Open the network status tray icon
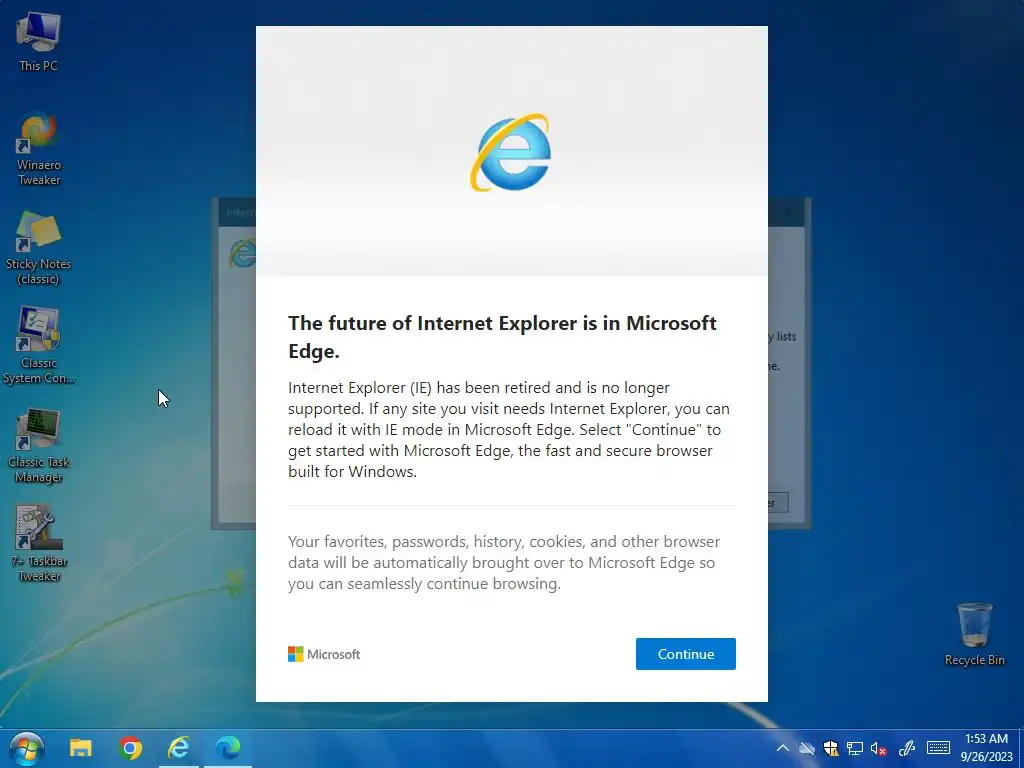This screenshot has width=1024, height=768. [855, 748]
